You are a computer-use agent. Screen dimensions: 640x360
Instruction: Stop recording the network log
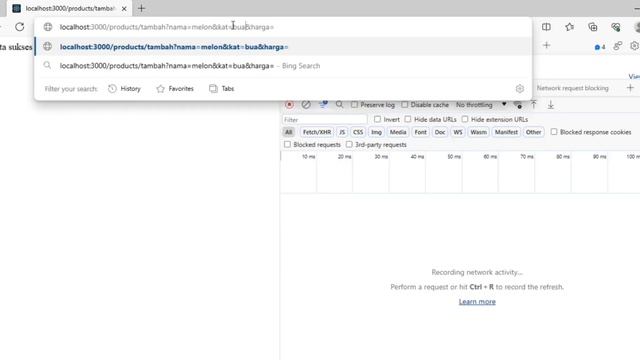pyautogui.click(x=289, y=104)
